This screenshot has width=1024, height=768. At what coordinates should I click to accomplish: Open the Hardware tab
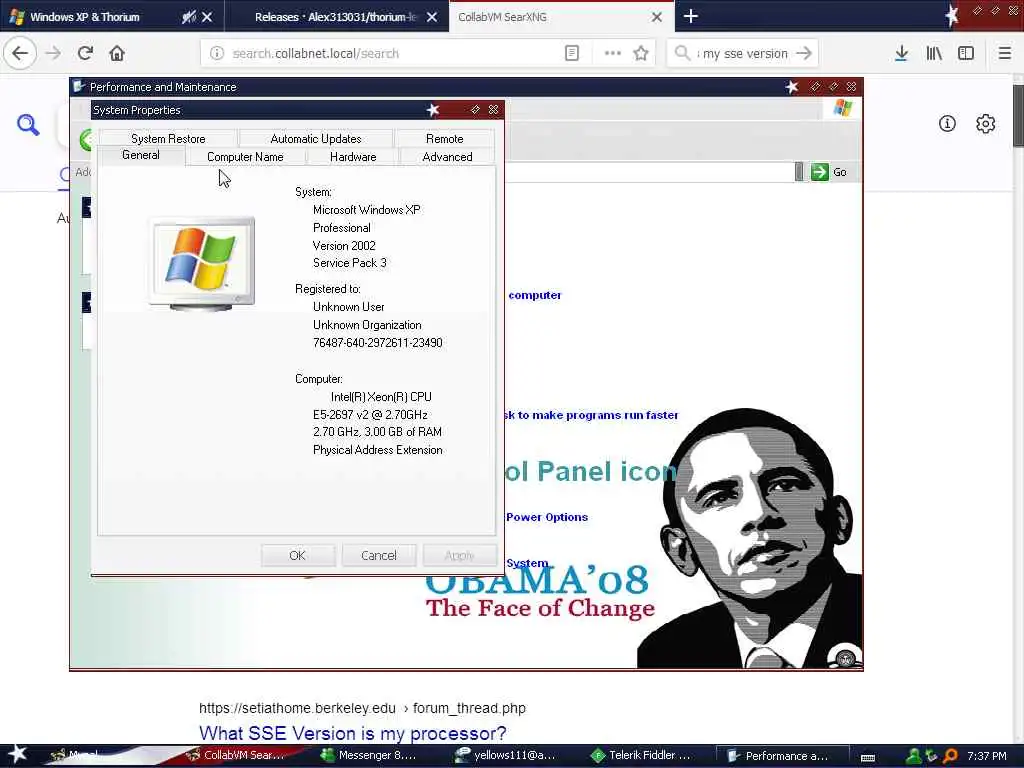tap(353, 157)
